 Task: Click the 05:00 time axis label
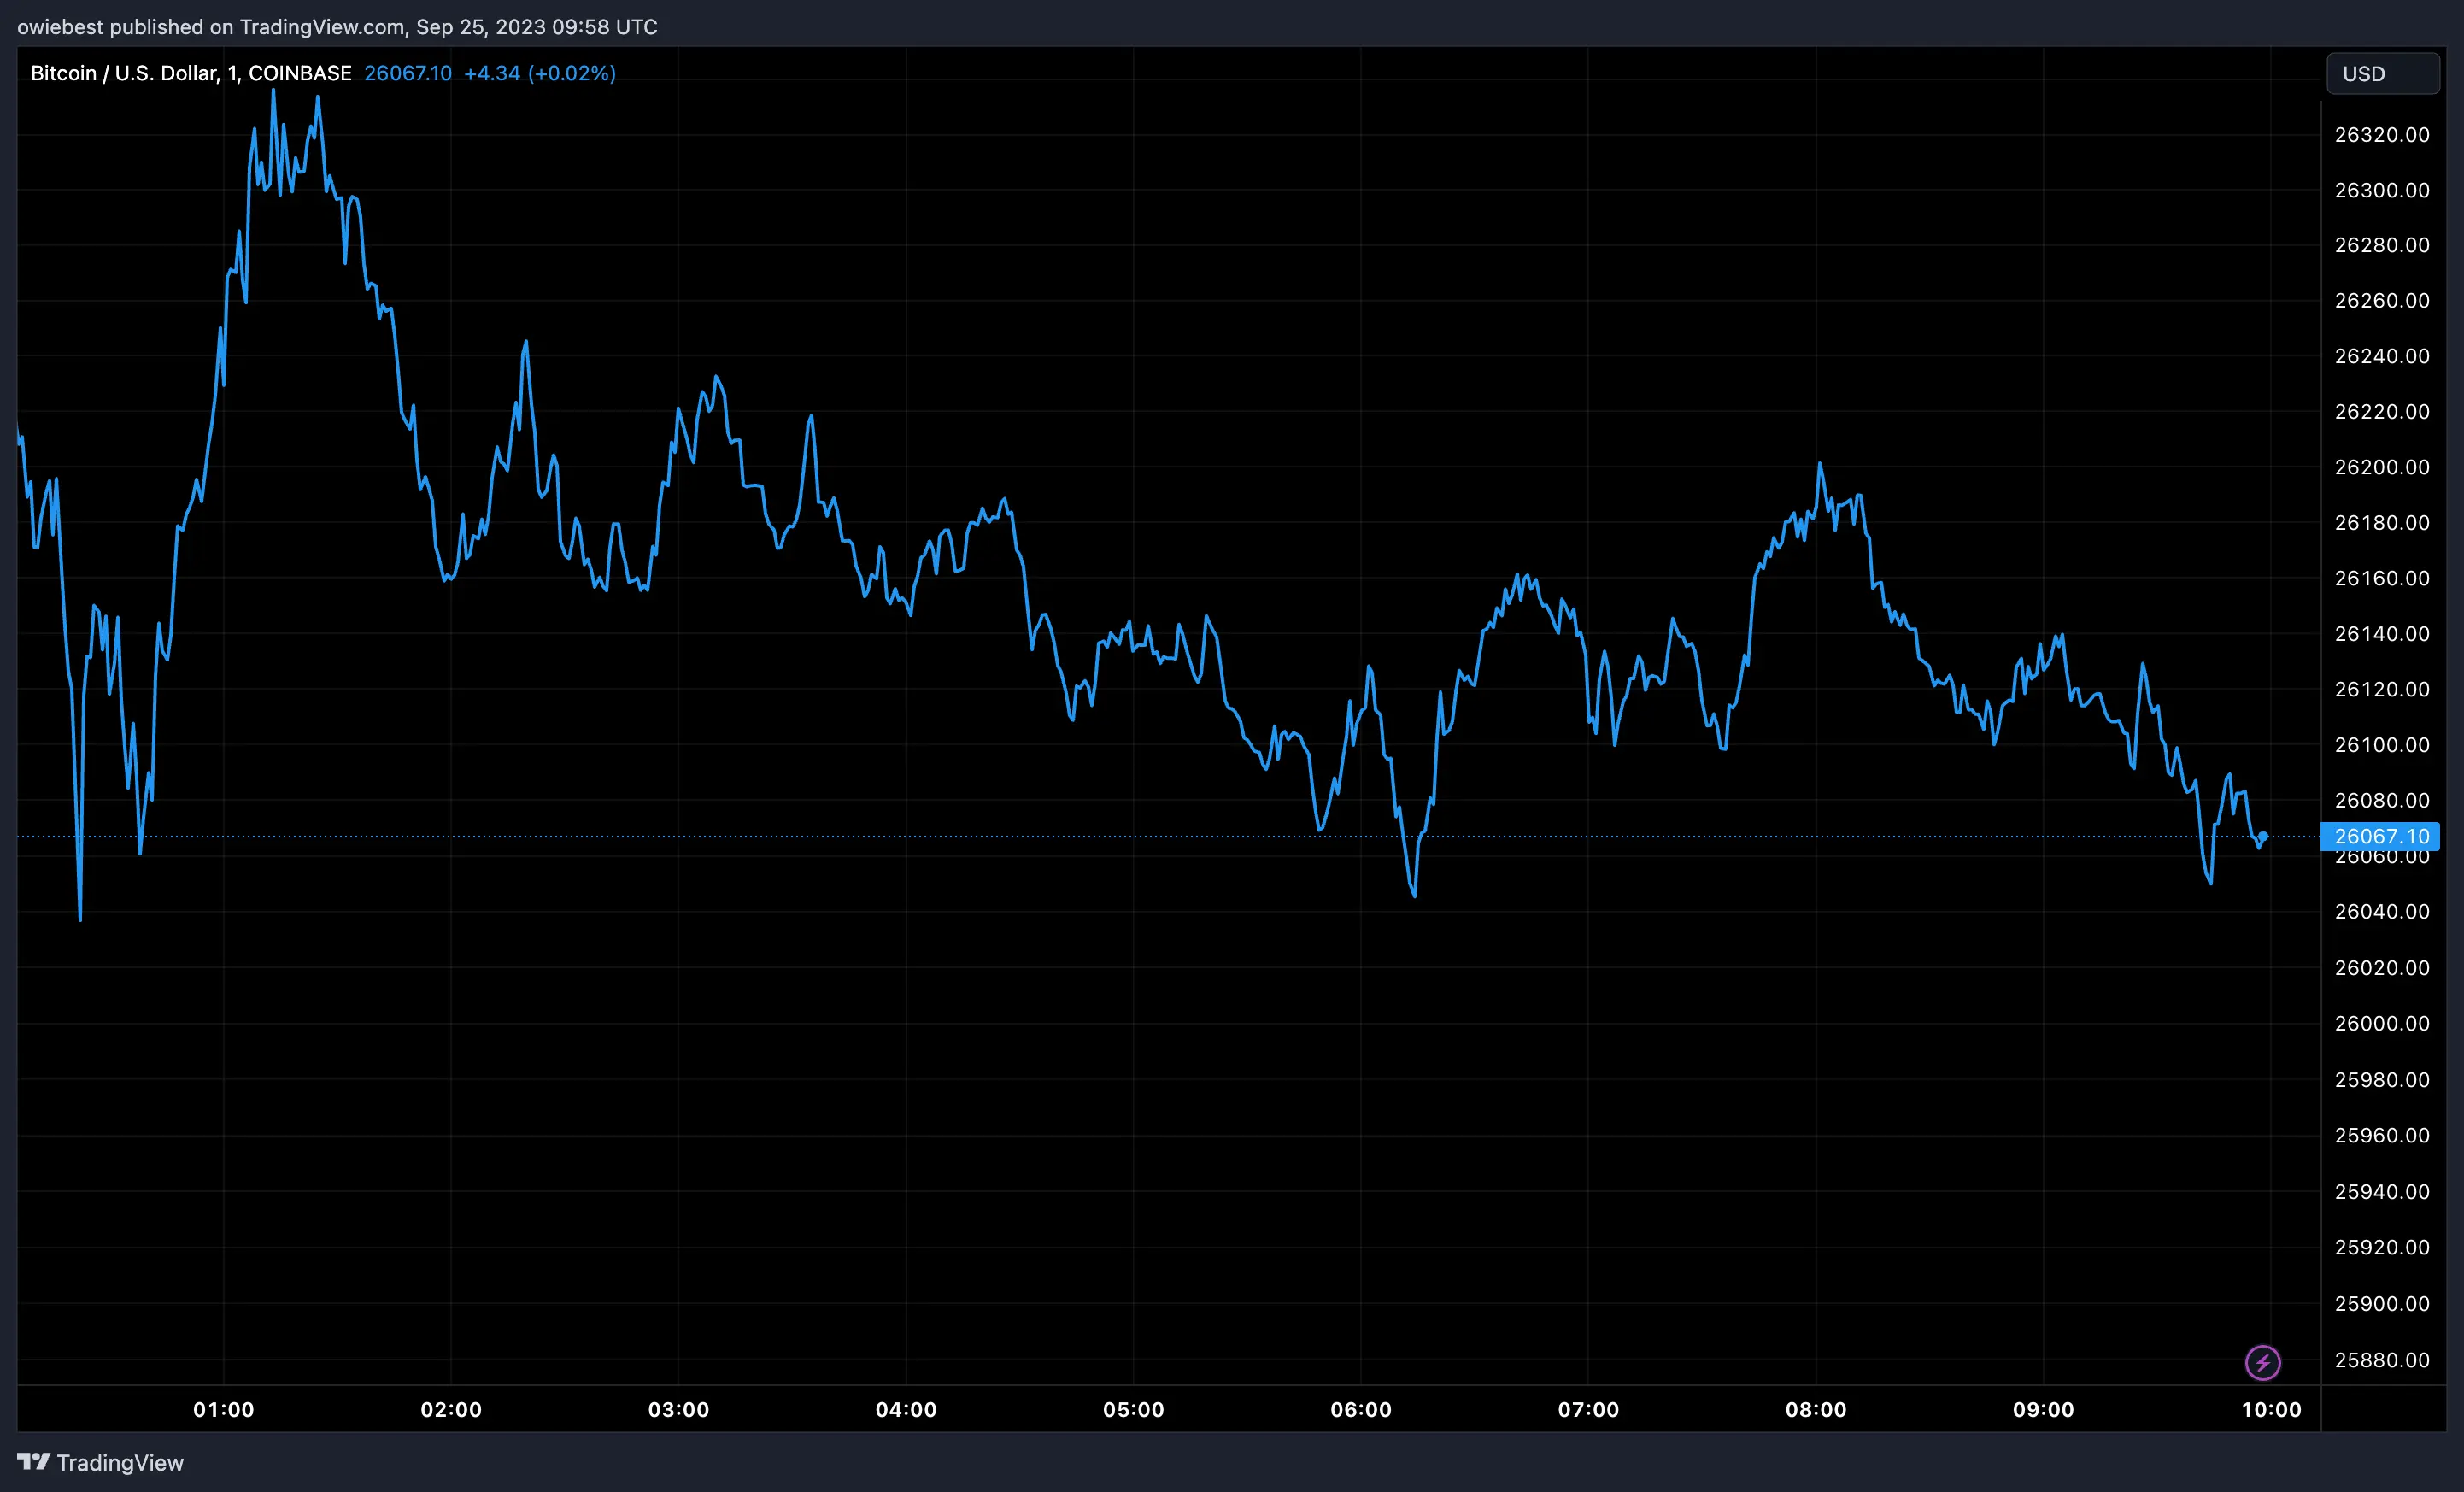[1135, 1410]
